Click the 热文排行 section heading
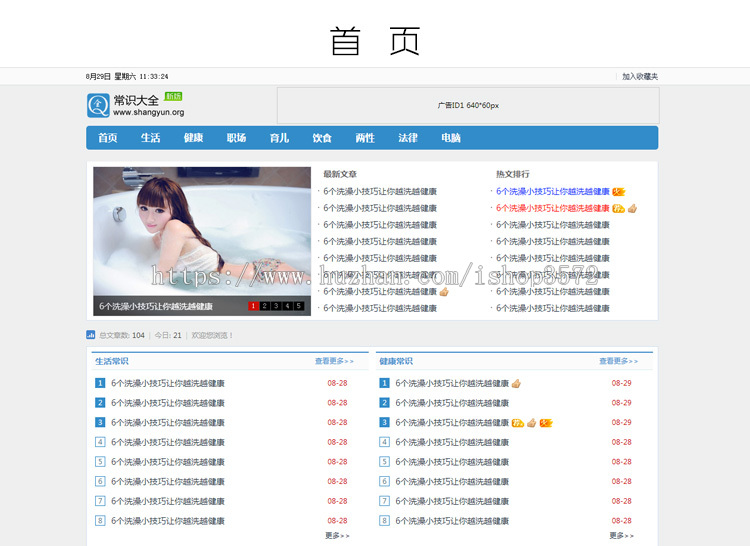Image resolution: width=750 pixels, height=546 pixels. (513, 174)
